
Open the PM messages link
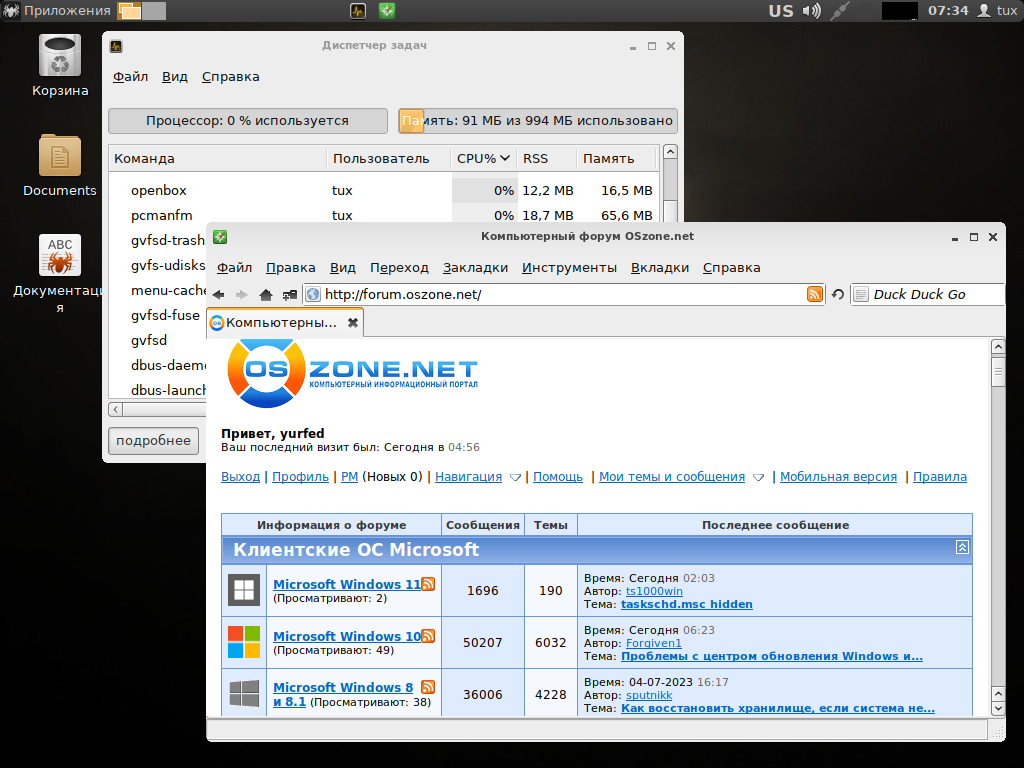click(x=349, y=477)
